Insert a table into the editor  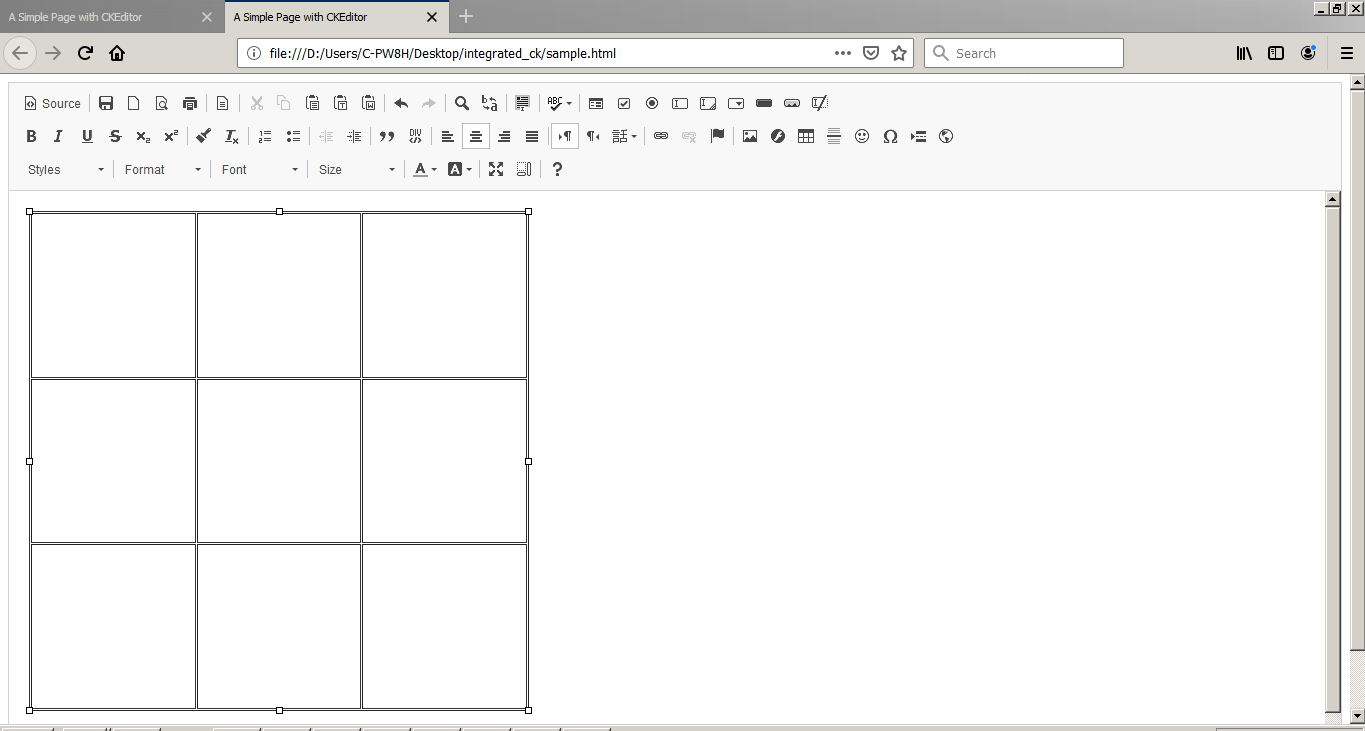806,136
